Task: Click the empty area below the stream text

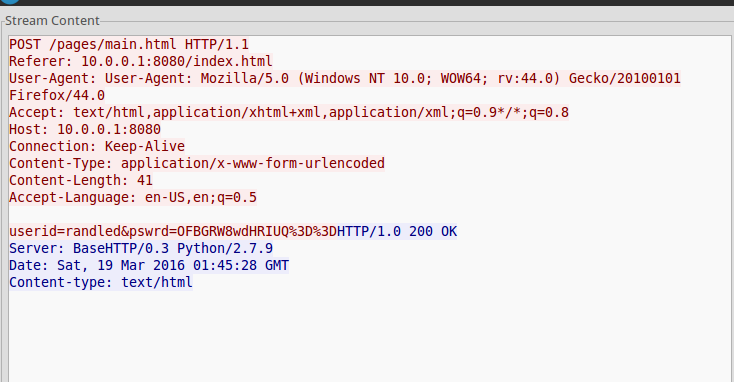Action: tap(370, 337)
